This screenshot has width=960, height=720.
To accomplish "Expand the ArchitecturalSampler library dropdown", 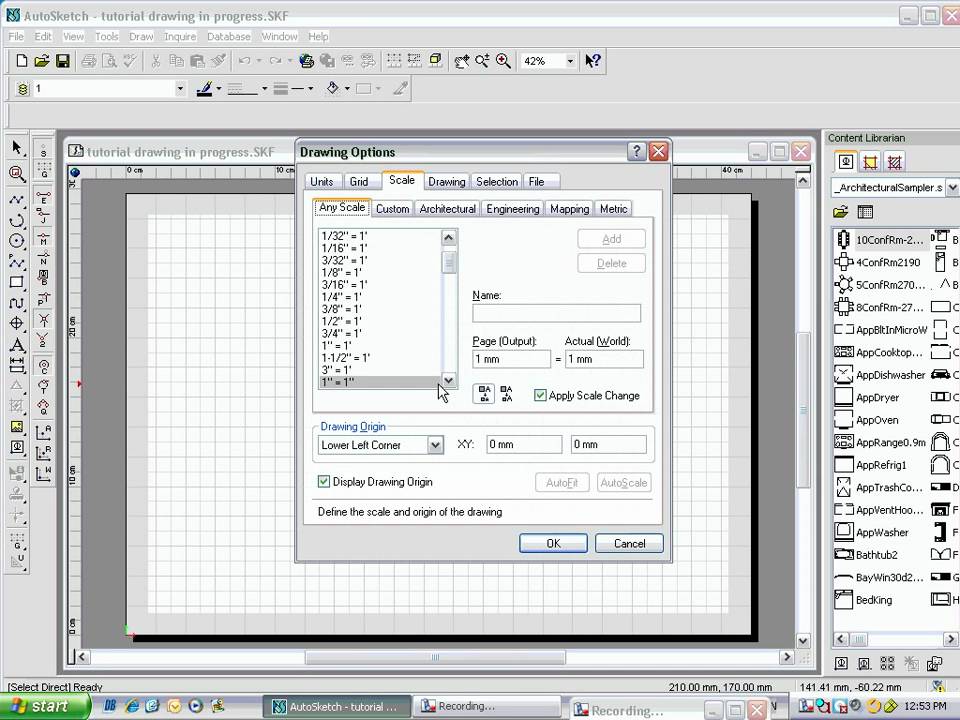I will pyautogui.click(x=951, y=187).
